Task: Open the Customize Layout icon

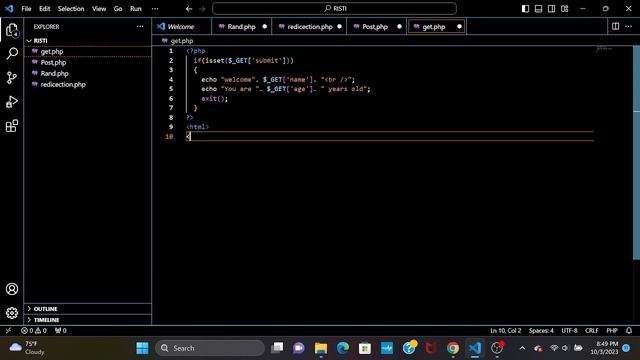Action: (x=564, y=9)
